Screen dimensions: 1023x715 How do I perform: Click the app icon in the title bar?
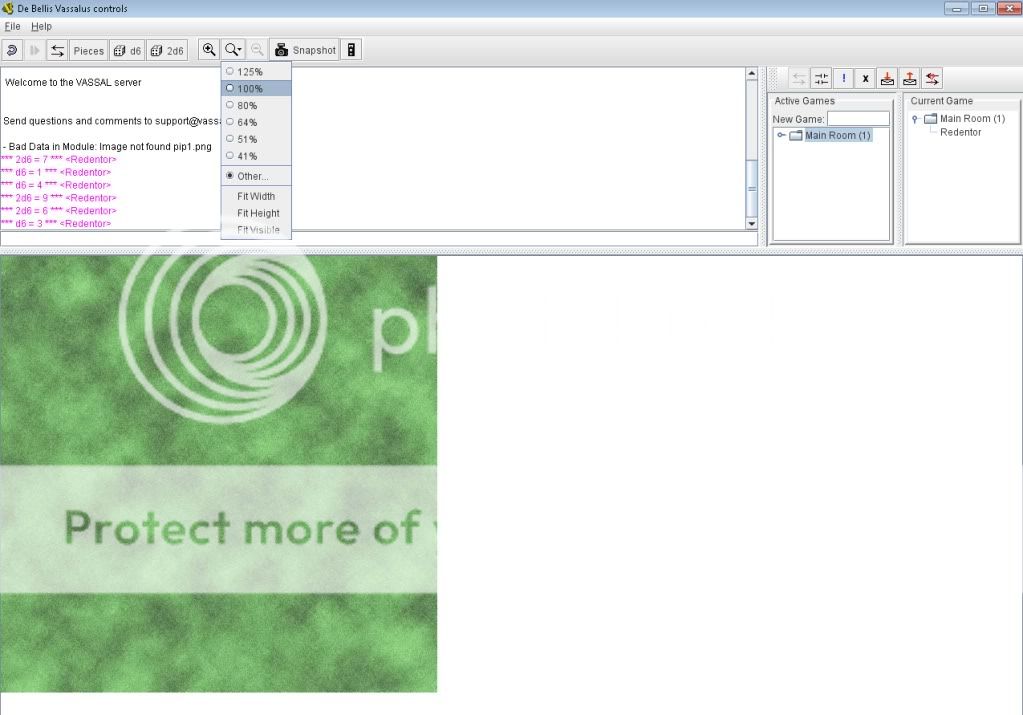pyautogui.click(x=8, y=8)
